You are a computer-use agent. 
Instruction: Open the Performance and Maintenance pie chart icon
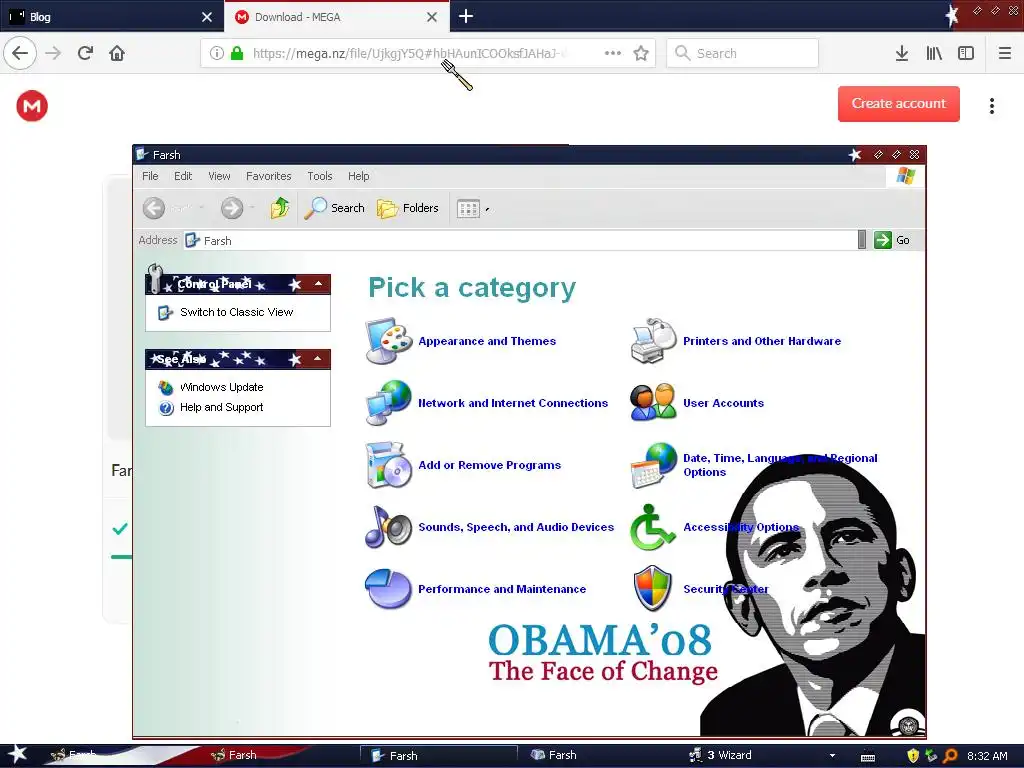pos(389,588)
